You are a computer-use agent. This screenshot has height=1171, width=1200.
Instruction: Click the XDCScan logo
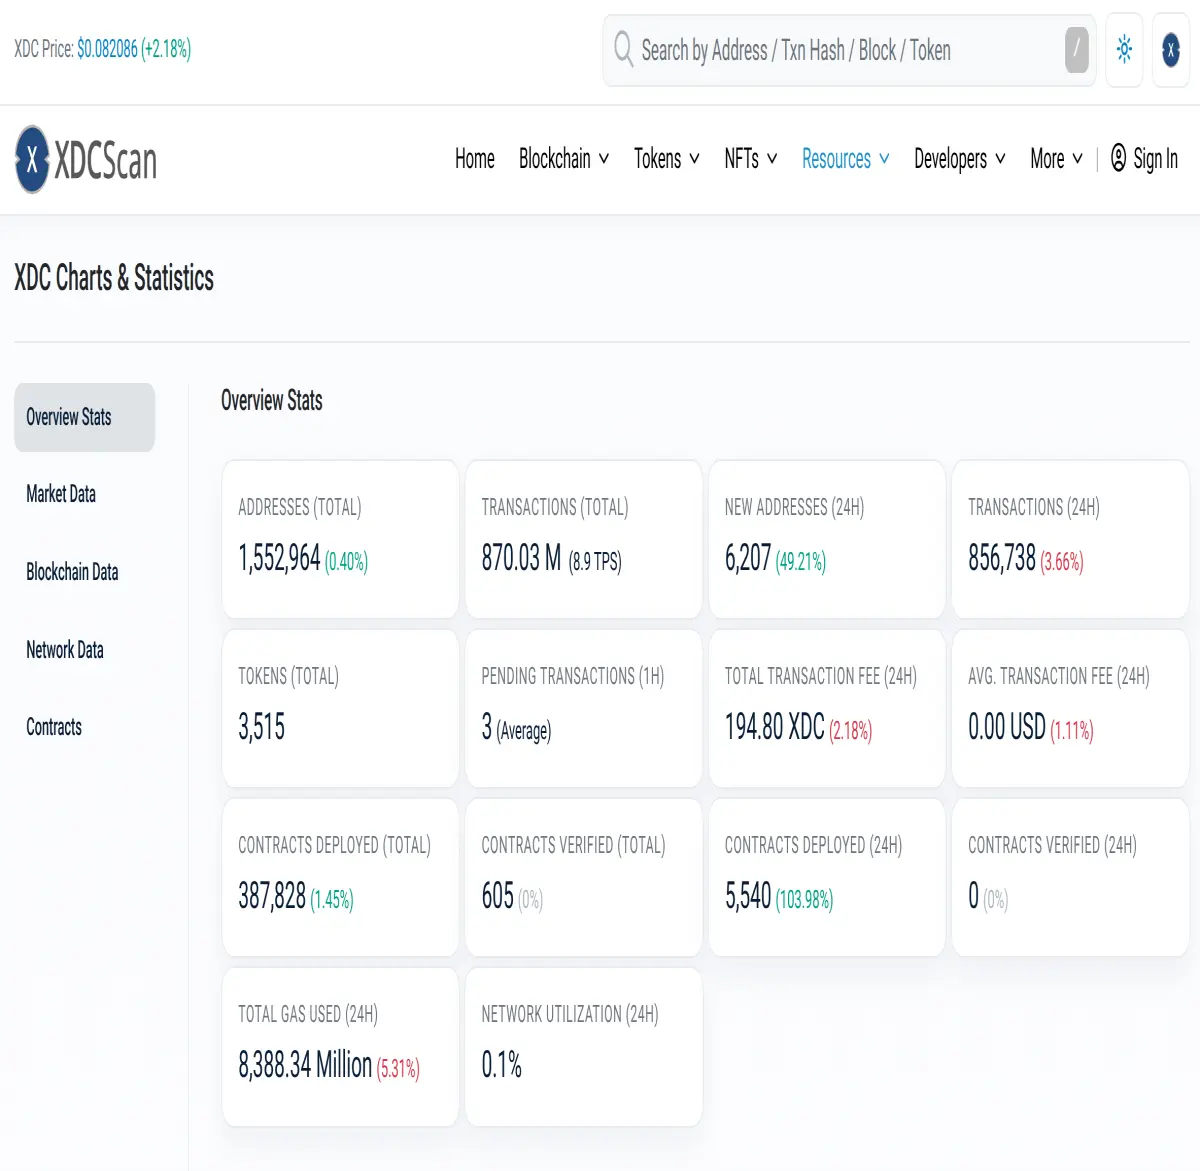pos(86,160)
